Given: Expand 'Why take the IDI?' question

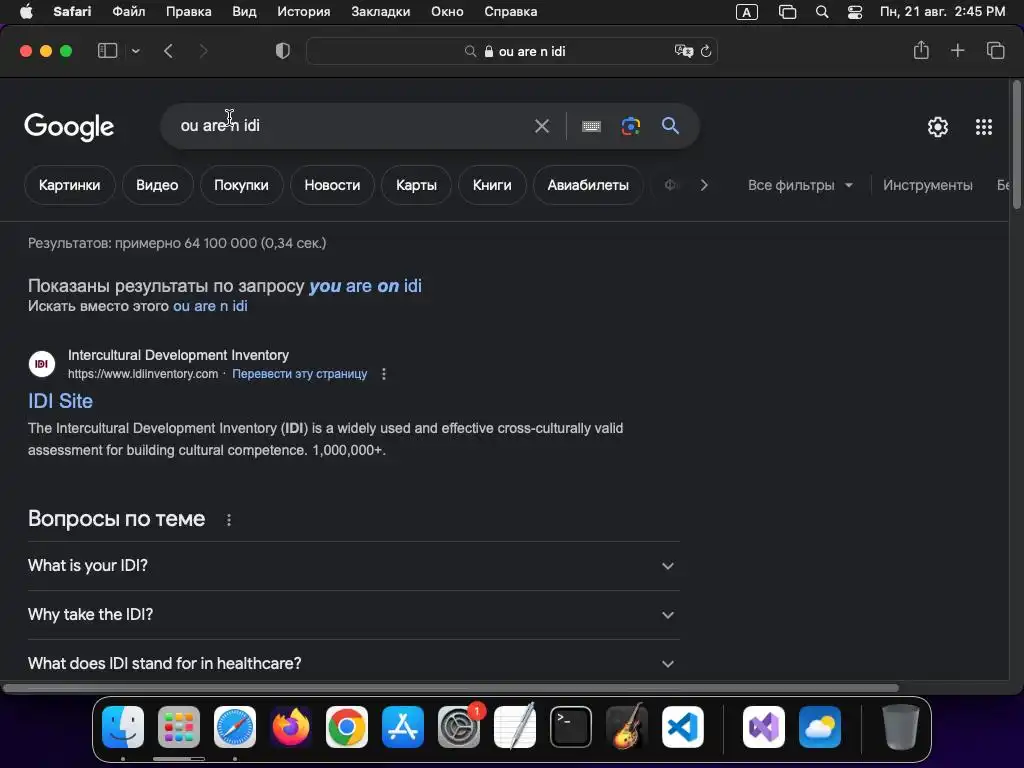Looking at the screenshot, I should (353, 615).
